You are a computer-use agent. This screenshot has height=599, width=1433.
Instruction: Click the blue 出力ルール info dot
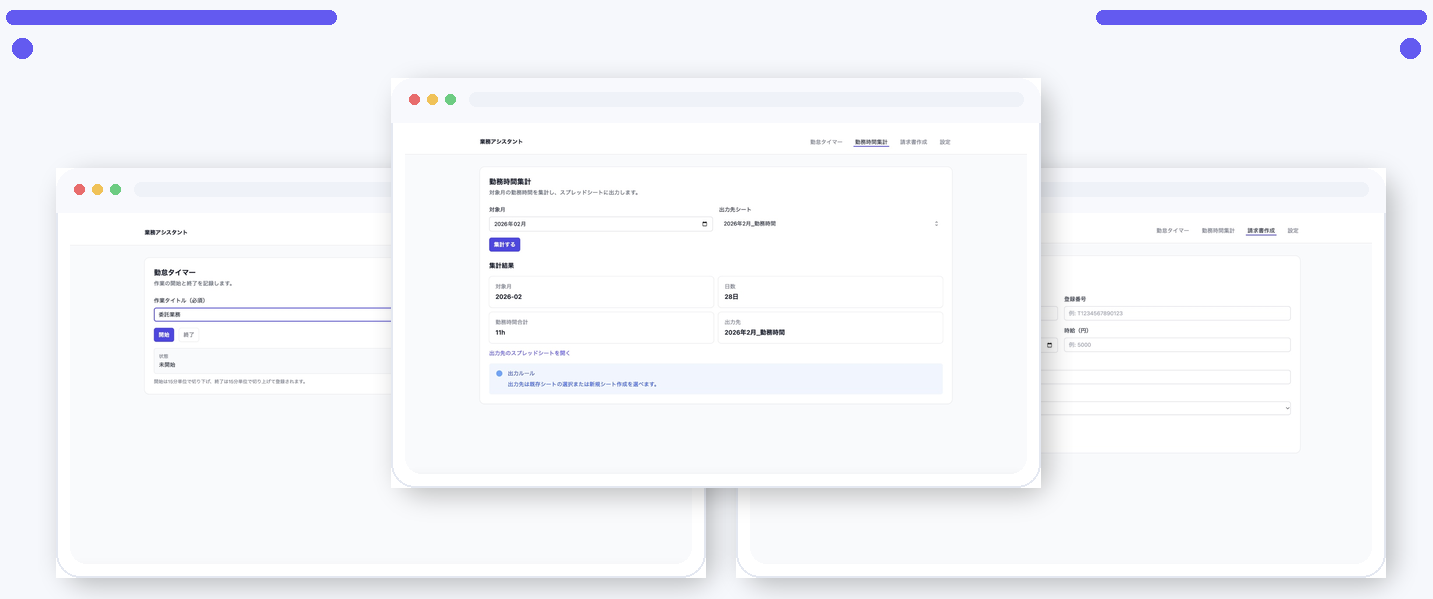500,373
